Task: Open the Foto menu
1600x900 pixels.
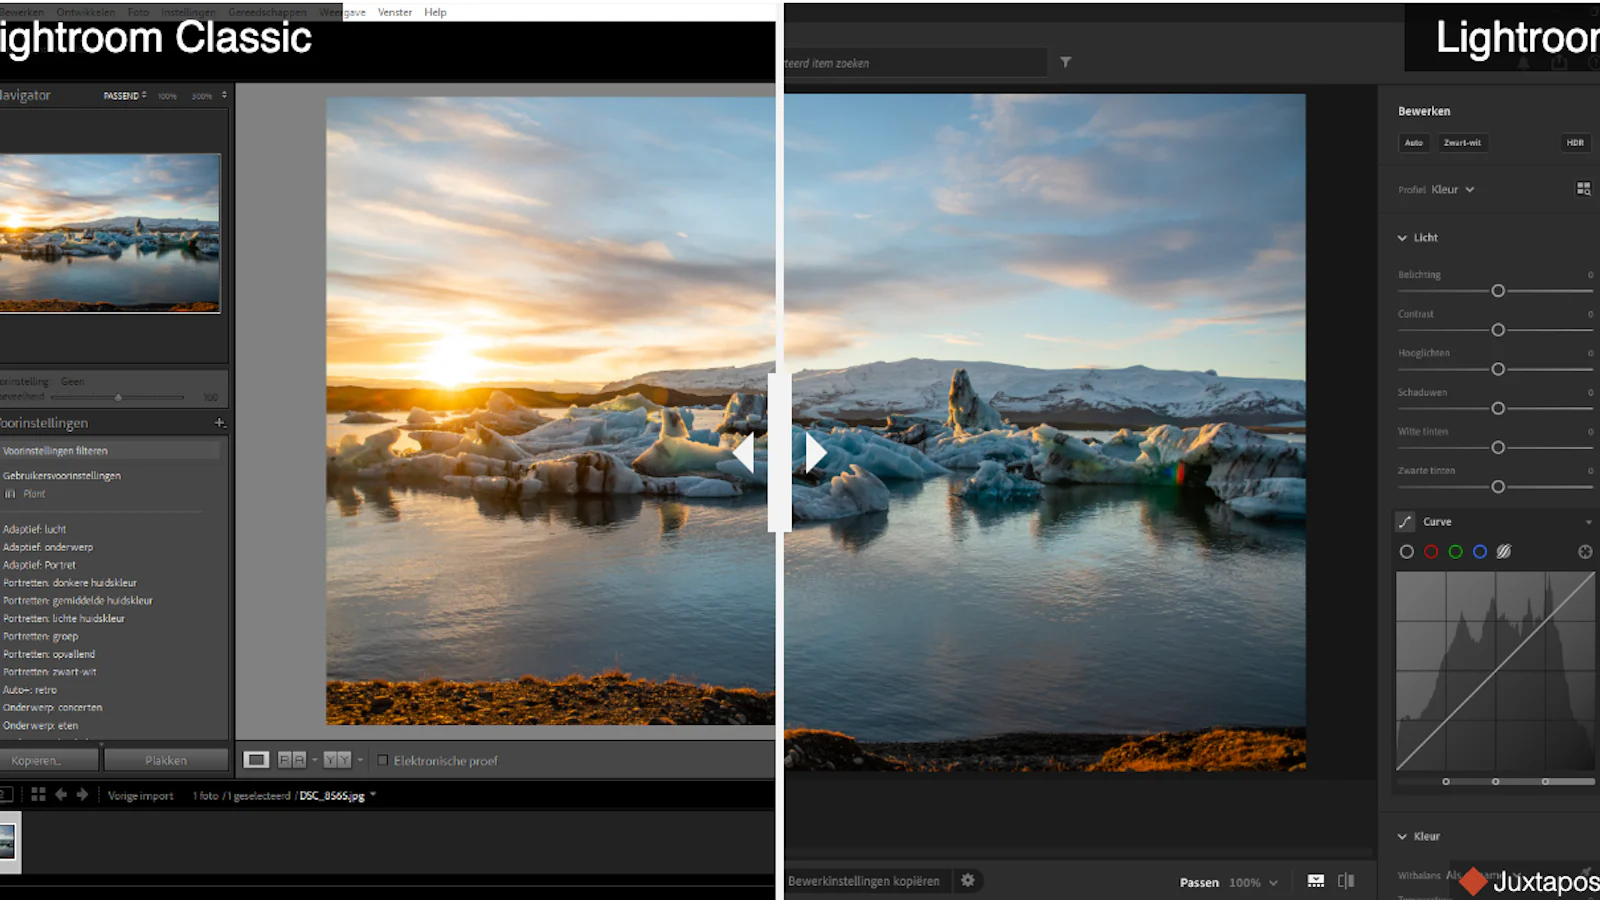Action: click(x=138, y=12)
